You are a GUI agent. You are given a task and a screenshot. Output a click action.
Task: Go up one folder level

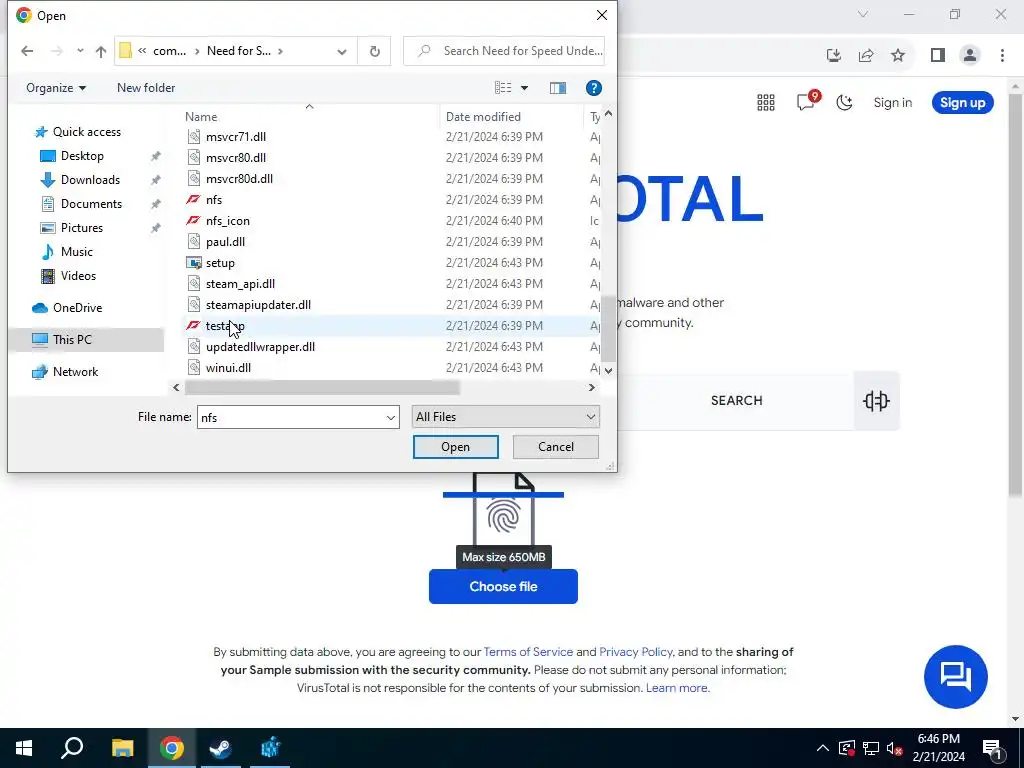pos(101,51)
